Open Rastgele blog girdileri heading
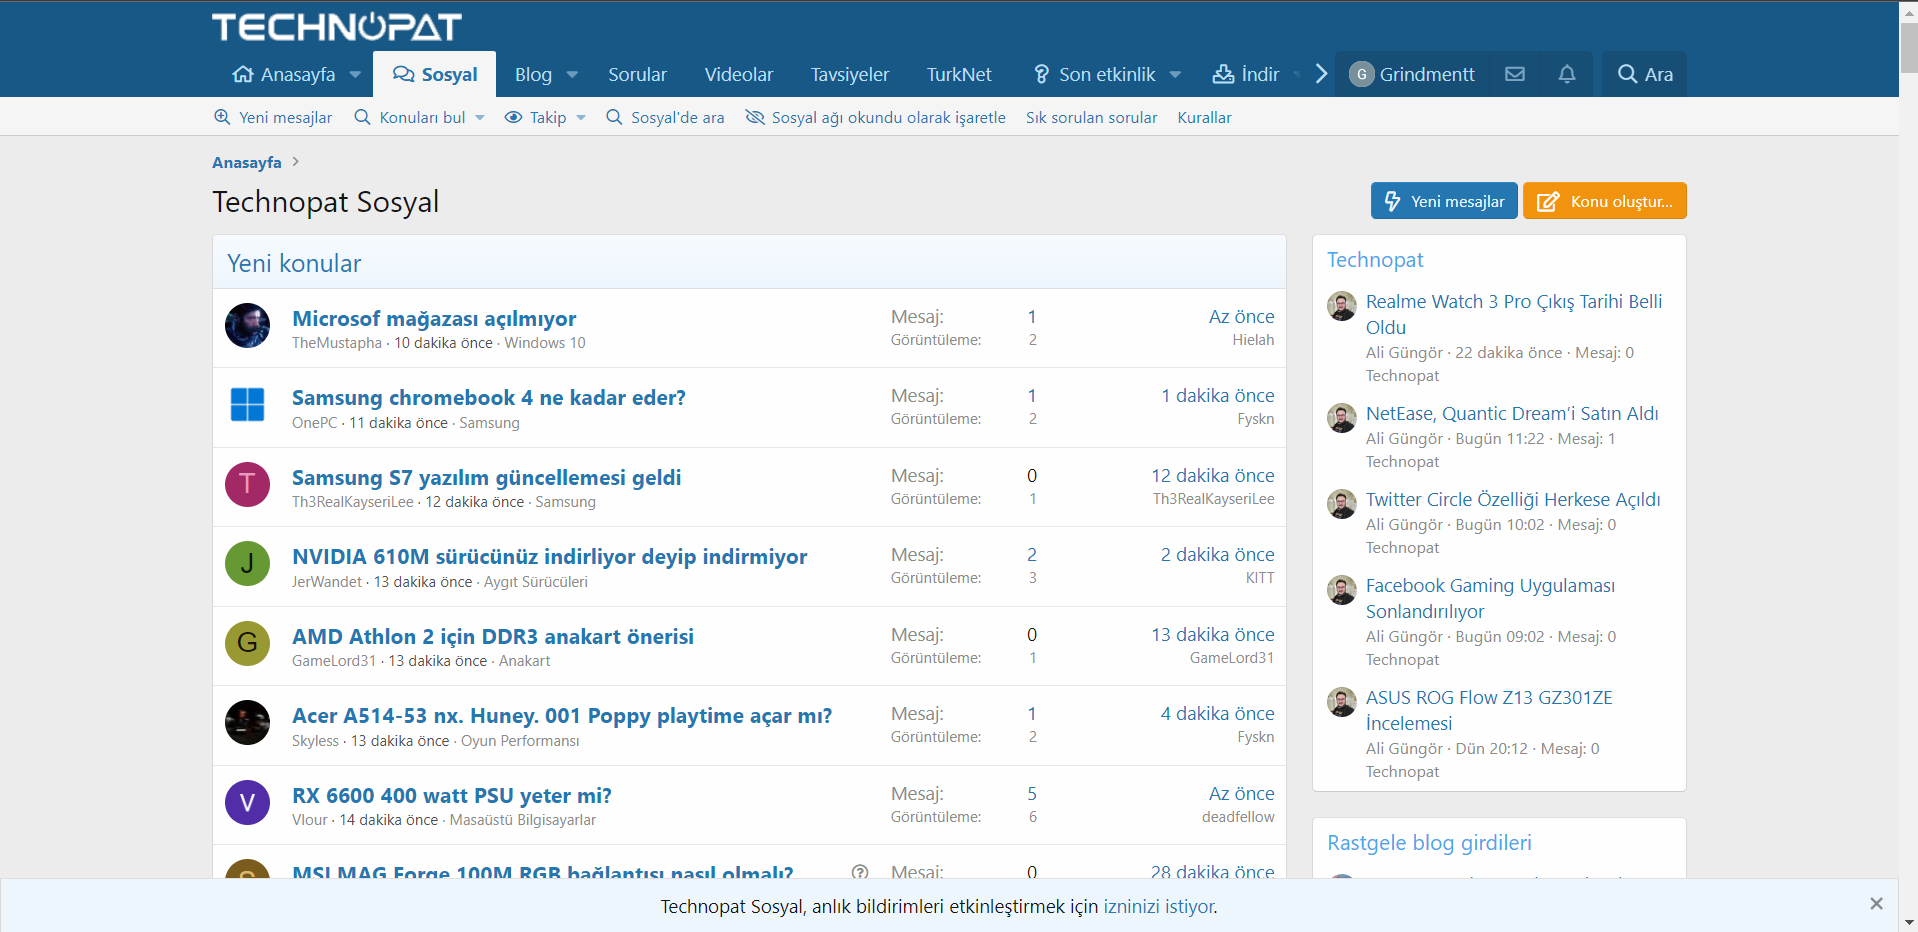Screen dimensions: 1918x932 (1429, 842)
